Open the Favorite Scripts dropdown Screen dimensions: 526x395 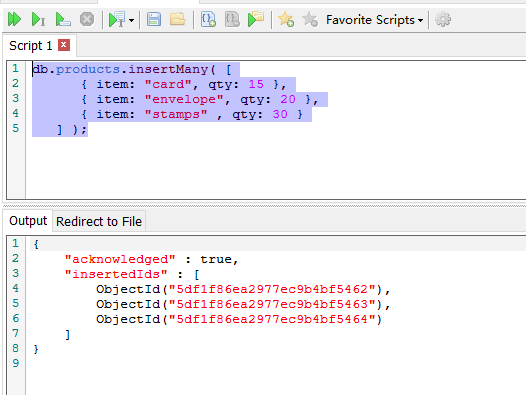(x=374, y=20)
